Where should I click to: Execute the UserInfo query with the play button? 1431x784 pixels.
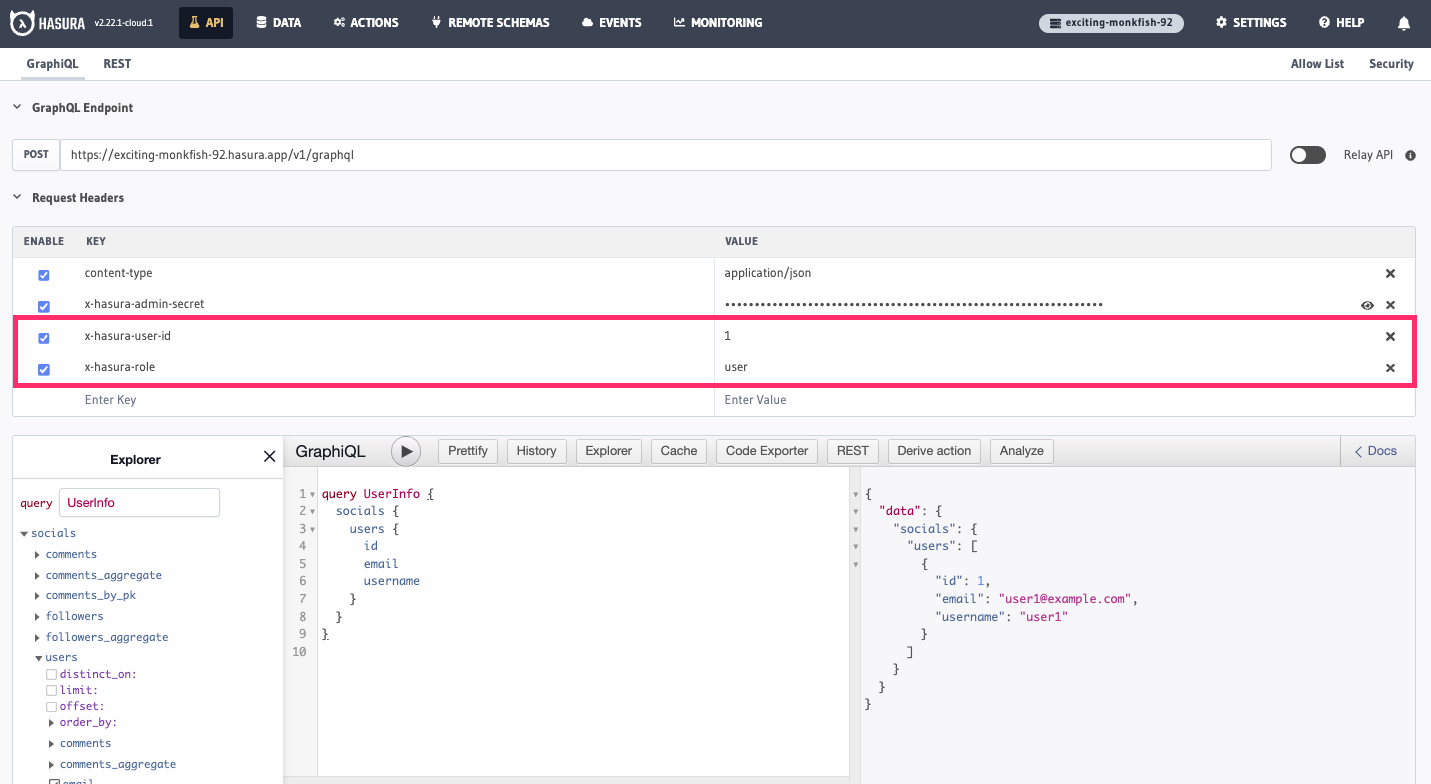click(x=405, y=451)
